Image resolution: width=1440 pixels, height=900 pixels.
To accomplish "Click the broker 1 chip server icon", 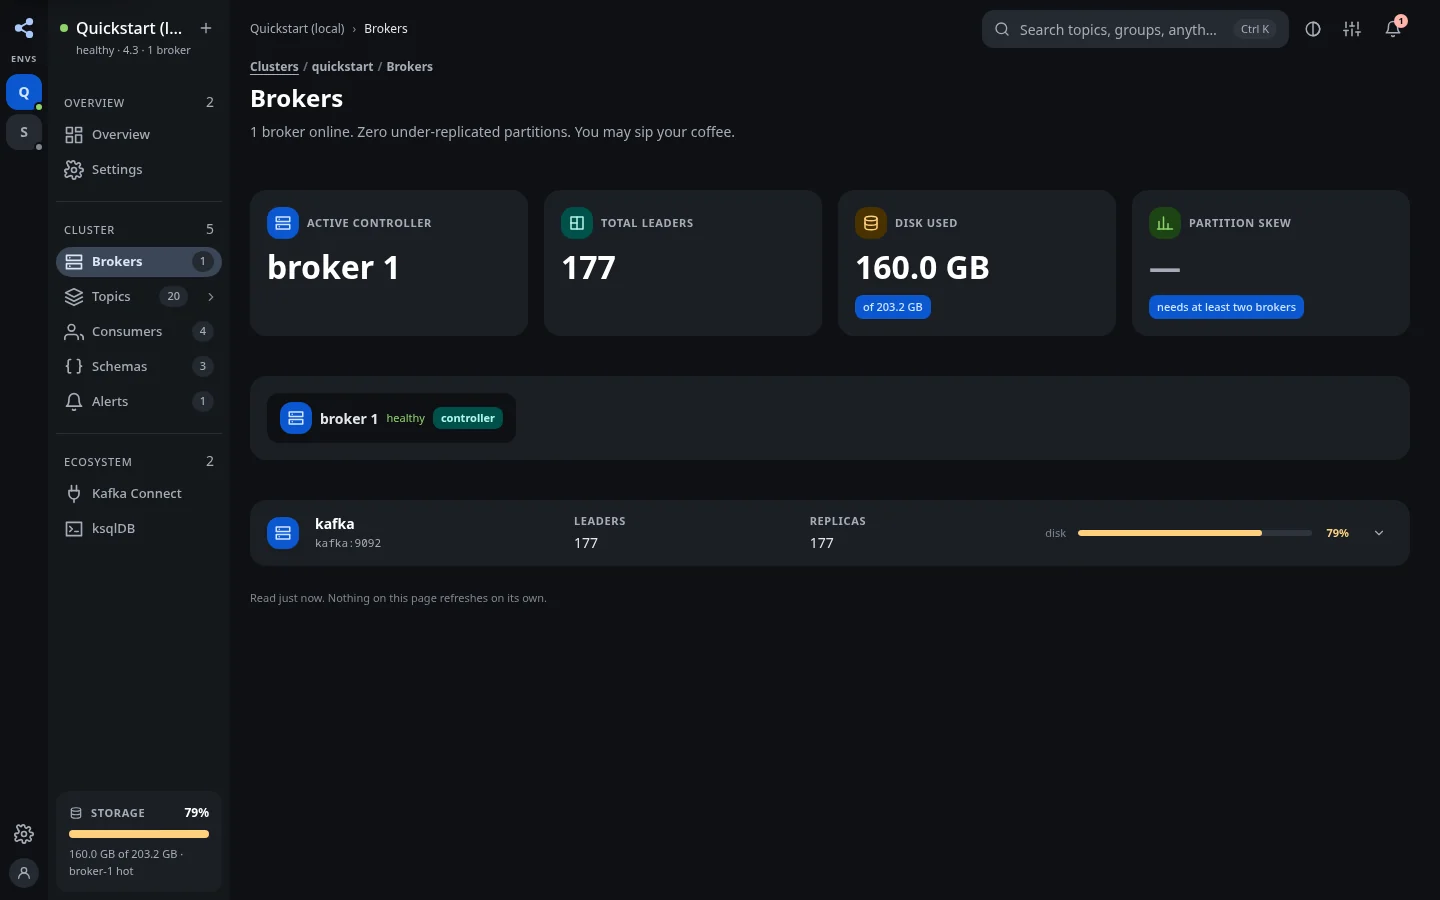I will pyautogui.click(x=296, y=418).
